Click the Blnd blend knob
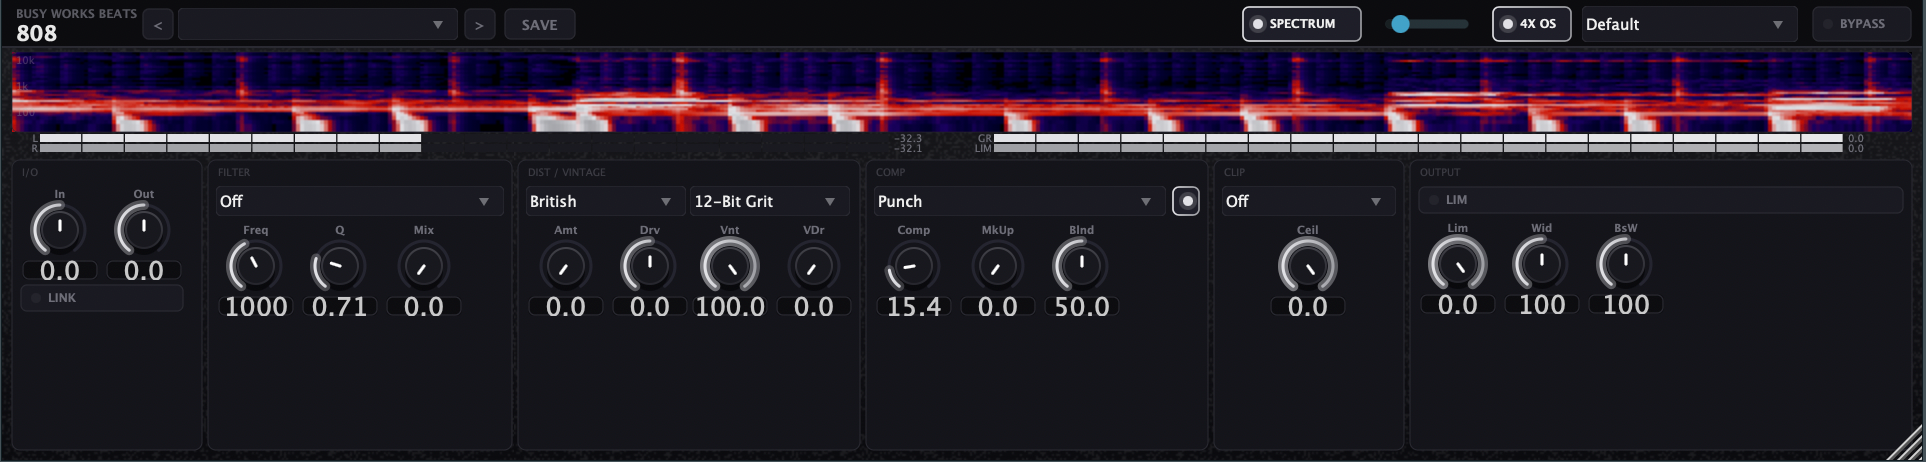1926x462 pixels. (x=1081, y=267)
